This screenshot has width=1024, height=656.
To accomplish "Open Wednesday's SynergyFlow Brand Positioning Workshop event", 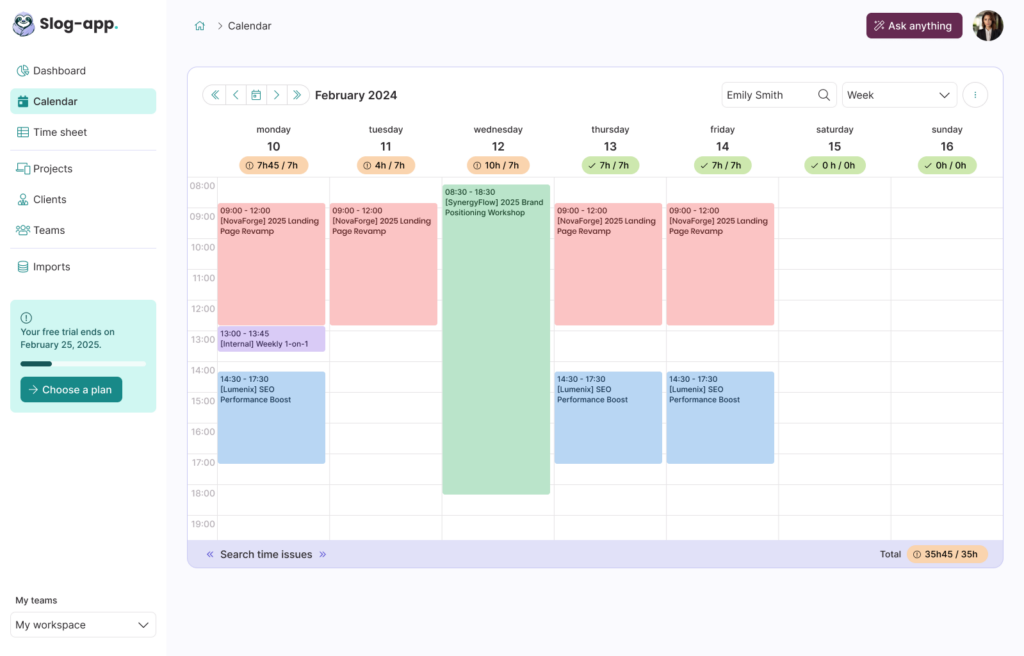I will 496,340.
